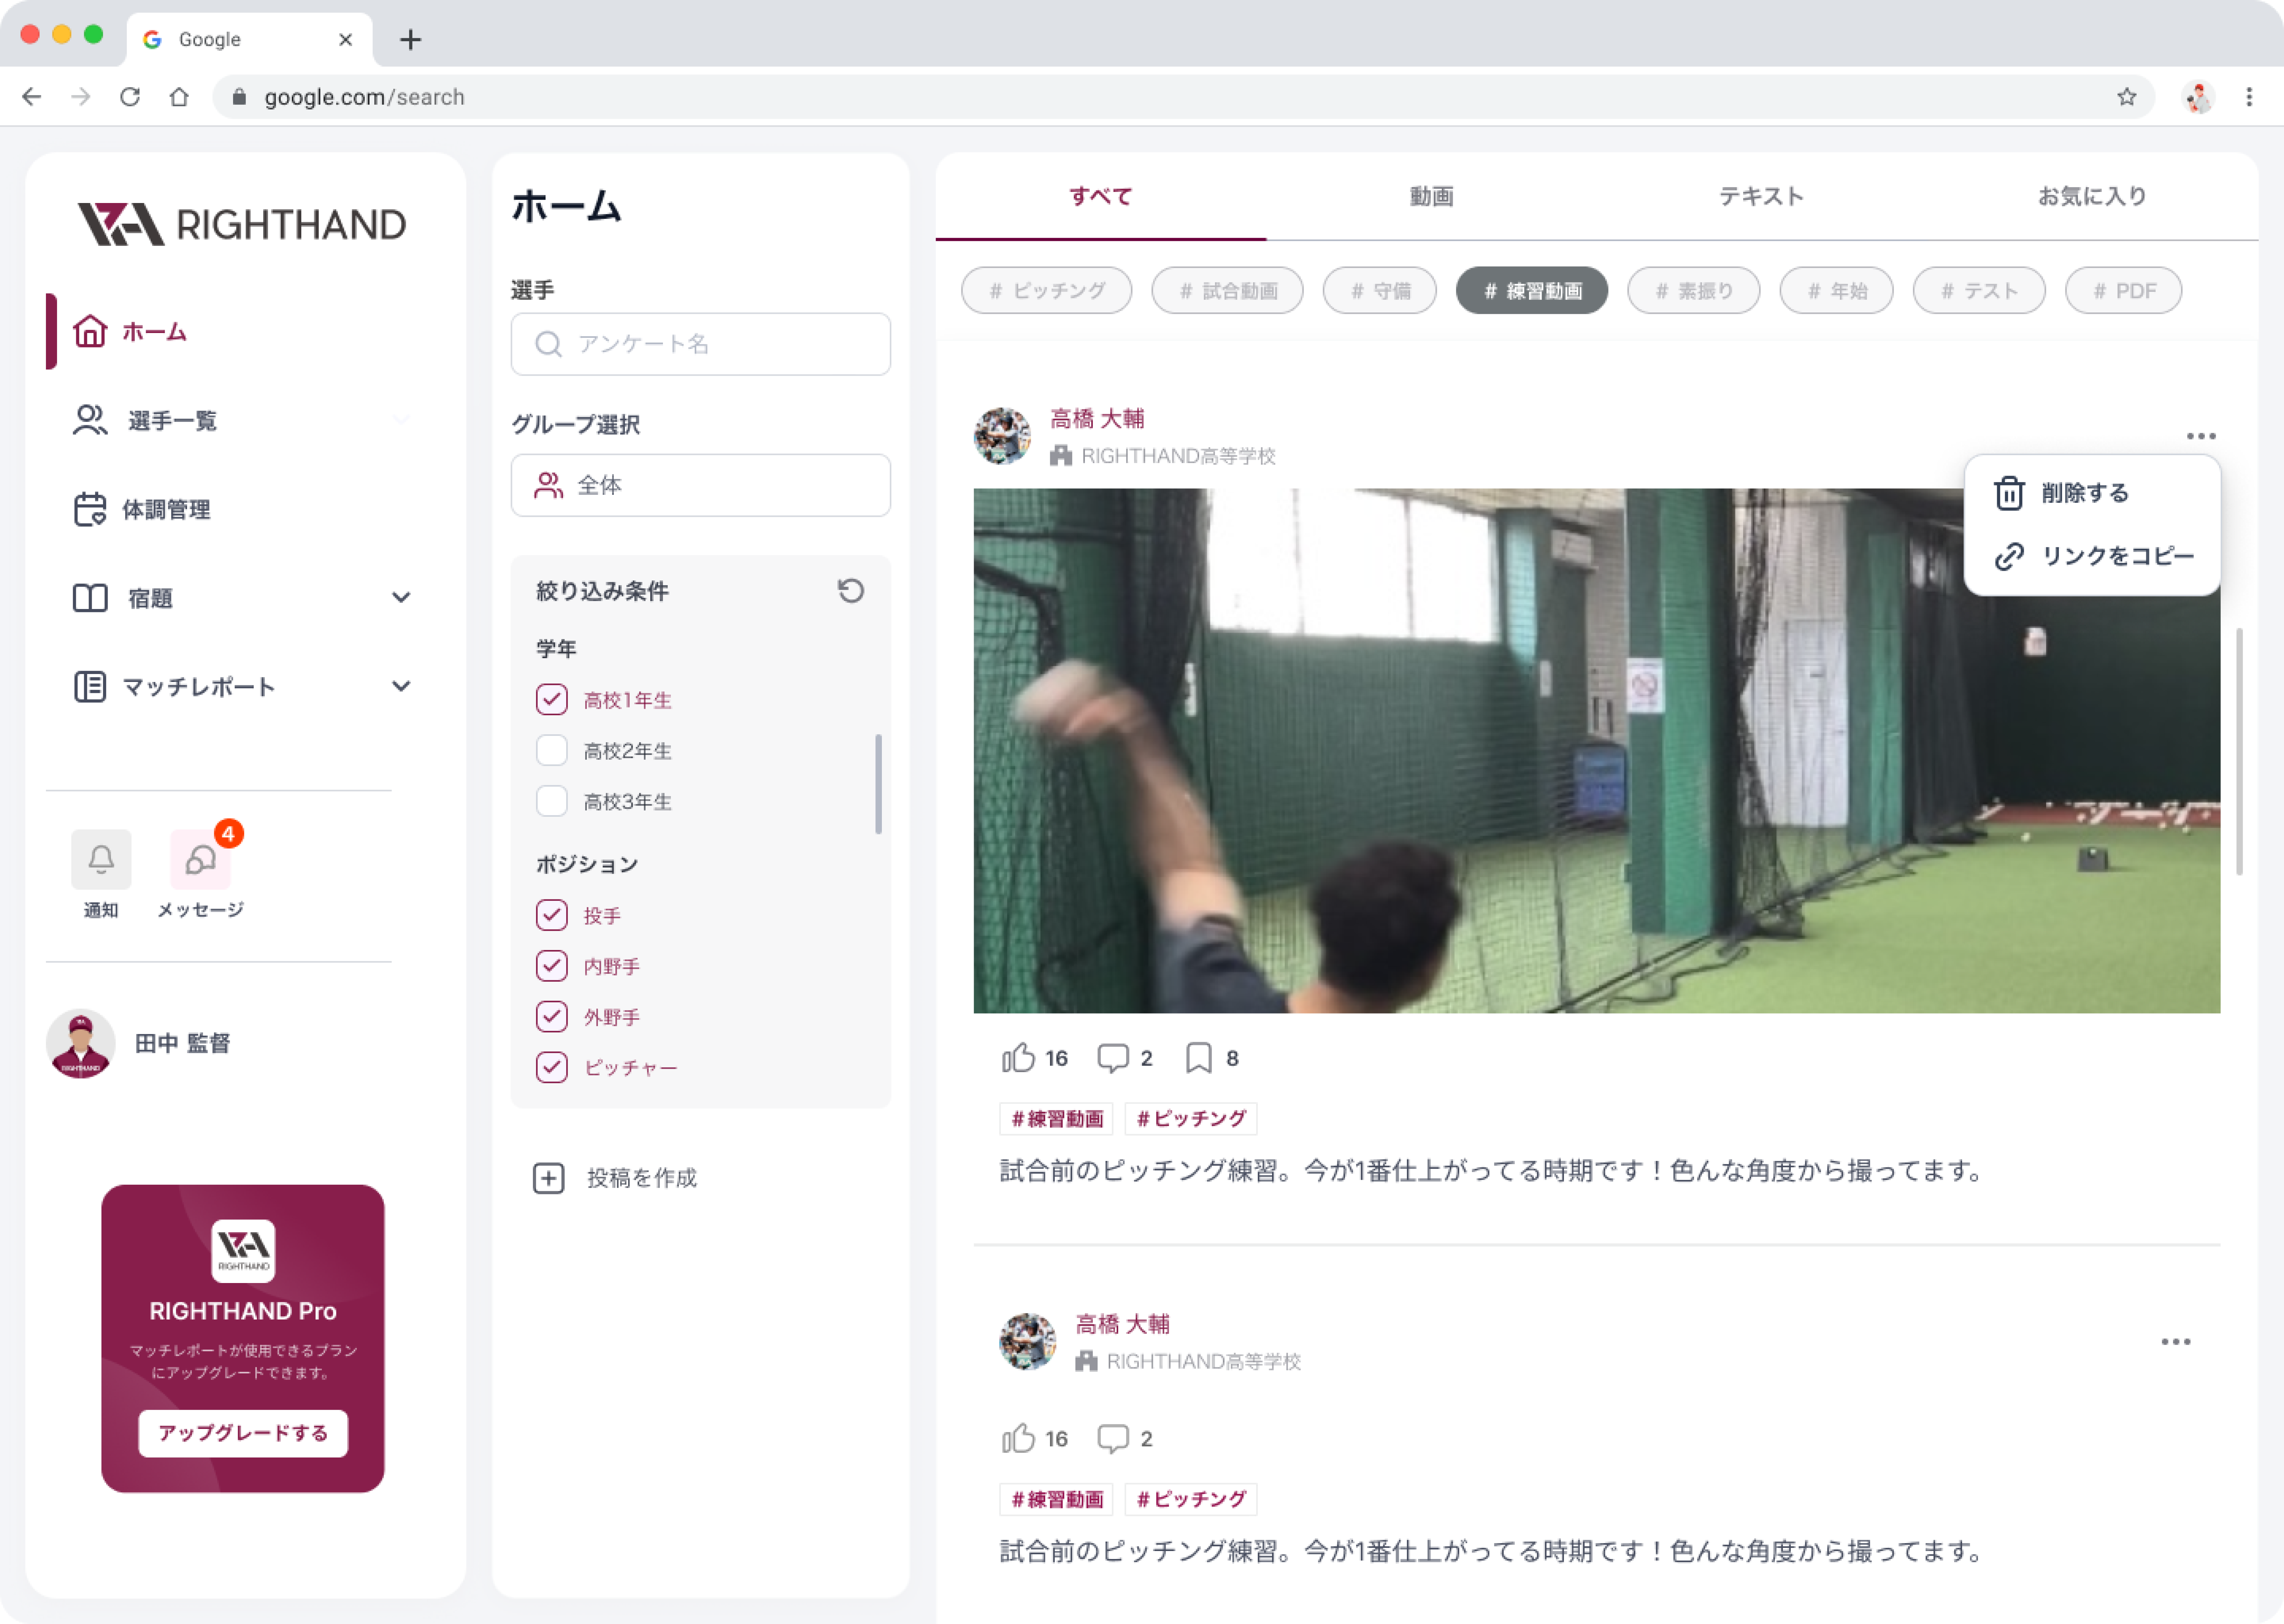This screenshot has width=2284, height=1624.
Task: Click 高橋 大輔 avatar on second post
Action: pyautogui.click(x=1027, y=1342)
